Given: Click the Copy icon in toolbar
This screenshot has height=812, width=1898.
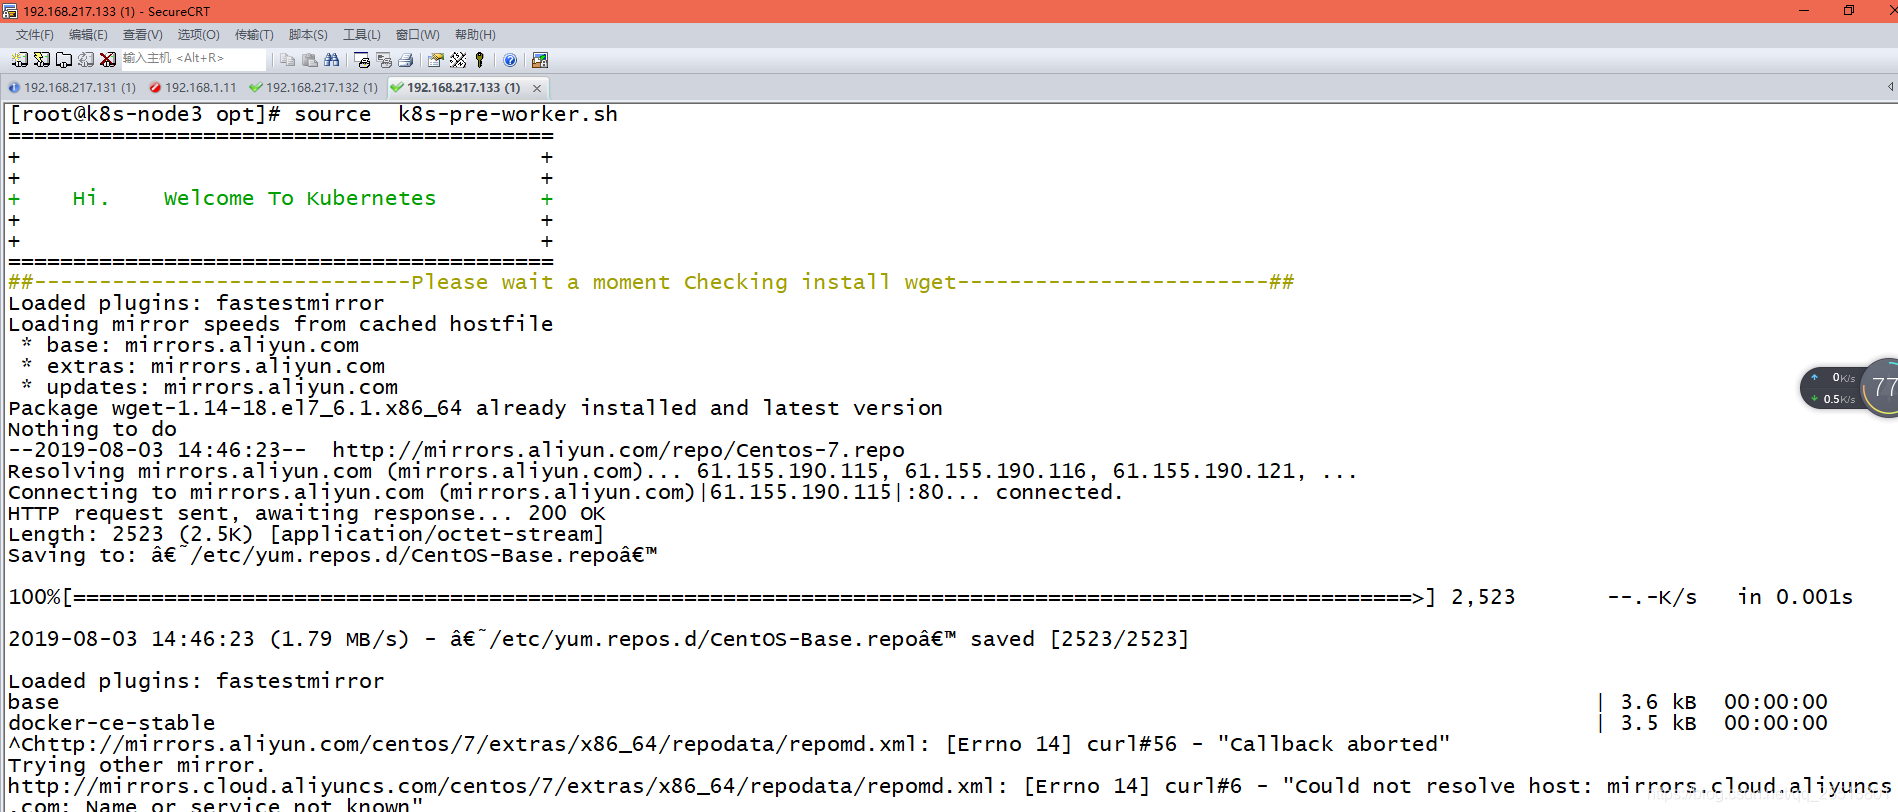Looking at the screenshot, I should pos(288,60).
